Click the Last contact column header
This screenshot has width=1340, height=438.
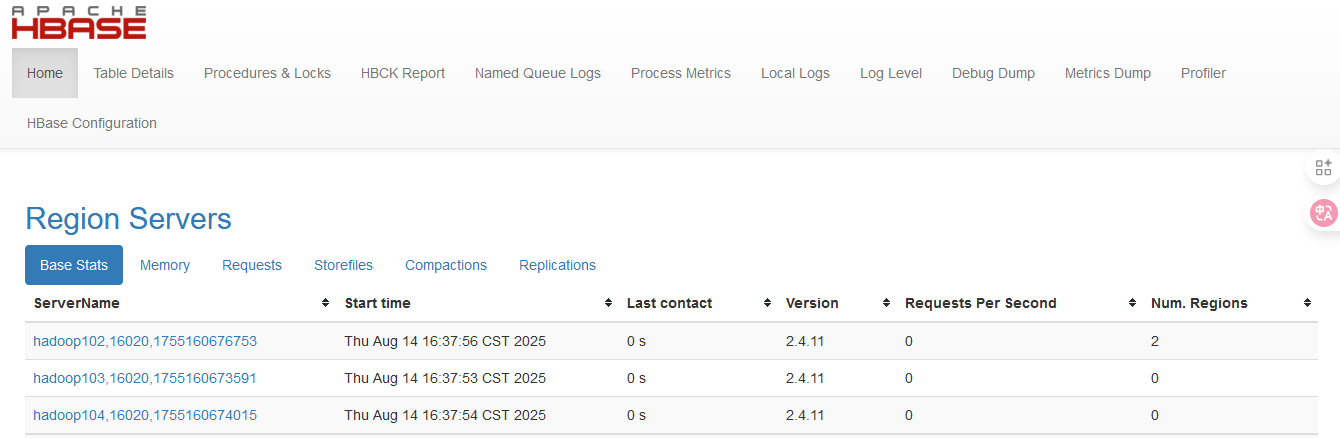click(669, 303)
